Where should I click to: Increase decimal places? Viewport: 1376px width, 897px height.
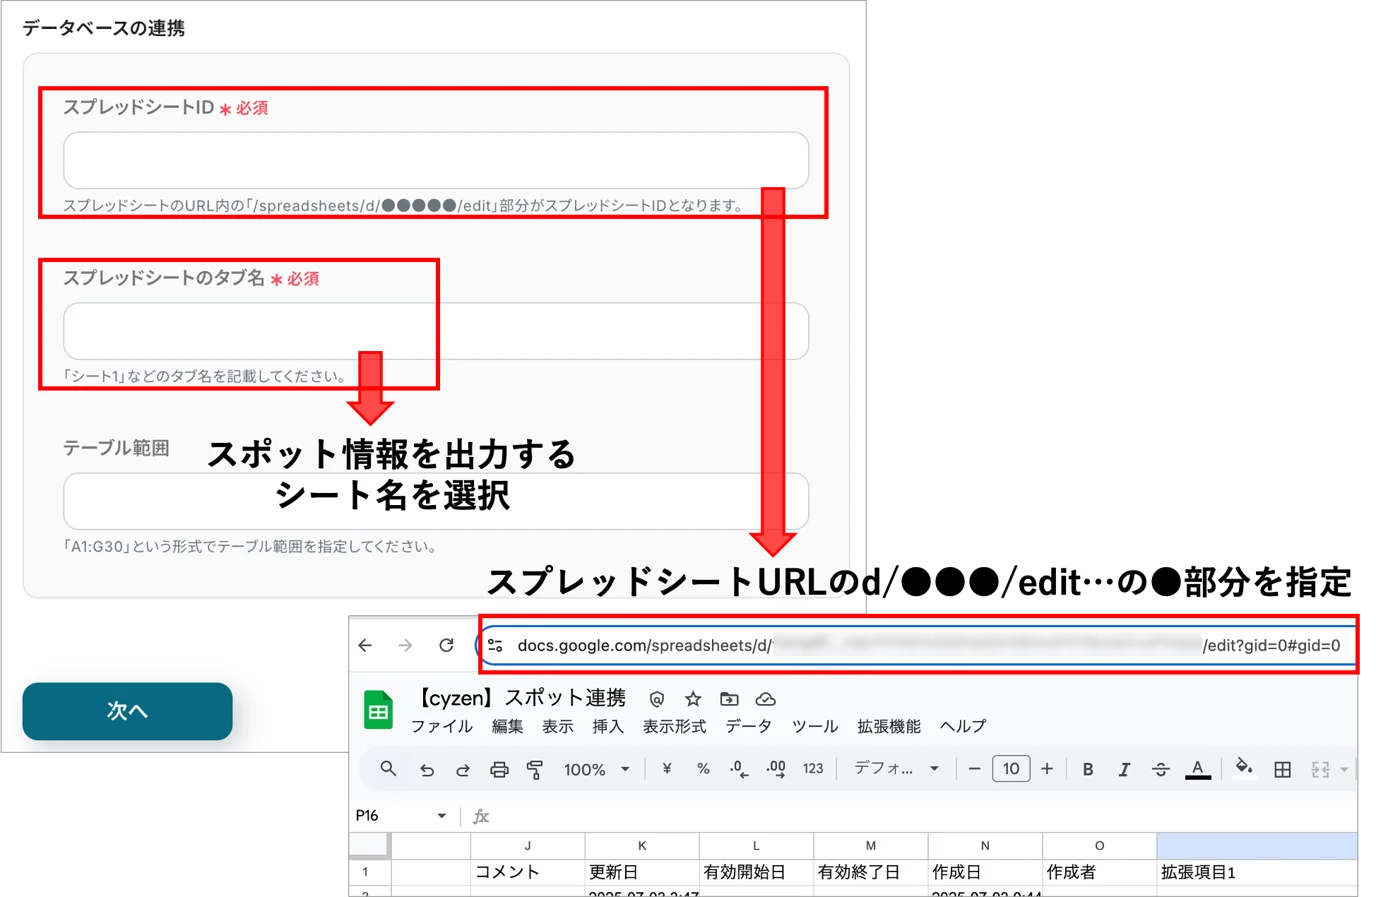tap(776, 769)
